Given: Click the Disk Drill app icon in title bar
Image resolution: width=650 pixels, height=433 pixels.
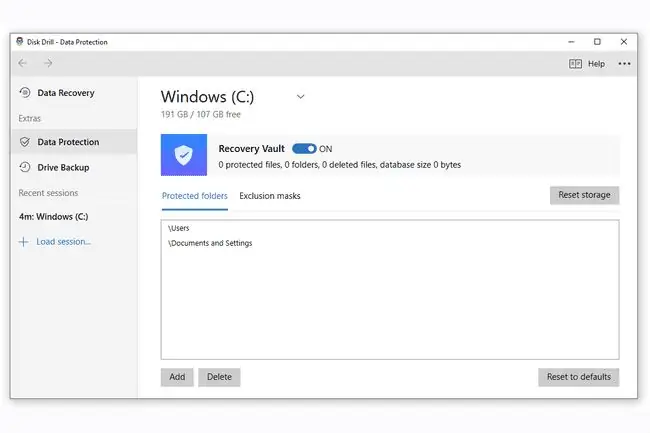Looking at the screenshot, I should 19,41.
